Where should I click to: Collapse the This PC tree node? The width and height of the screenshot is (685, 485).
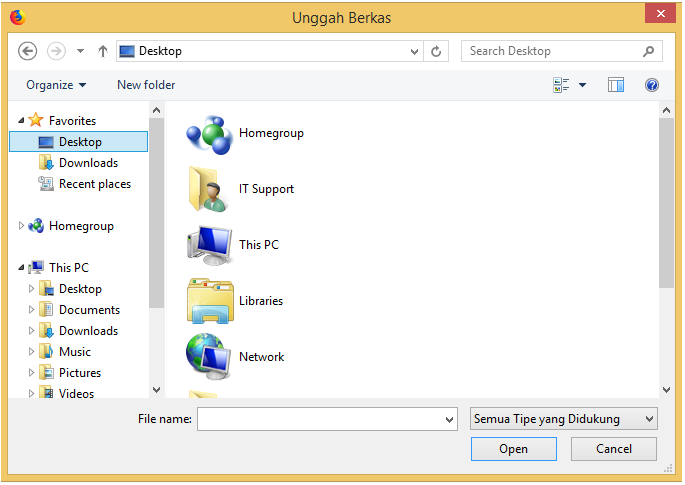21,267
